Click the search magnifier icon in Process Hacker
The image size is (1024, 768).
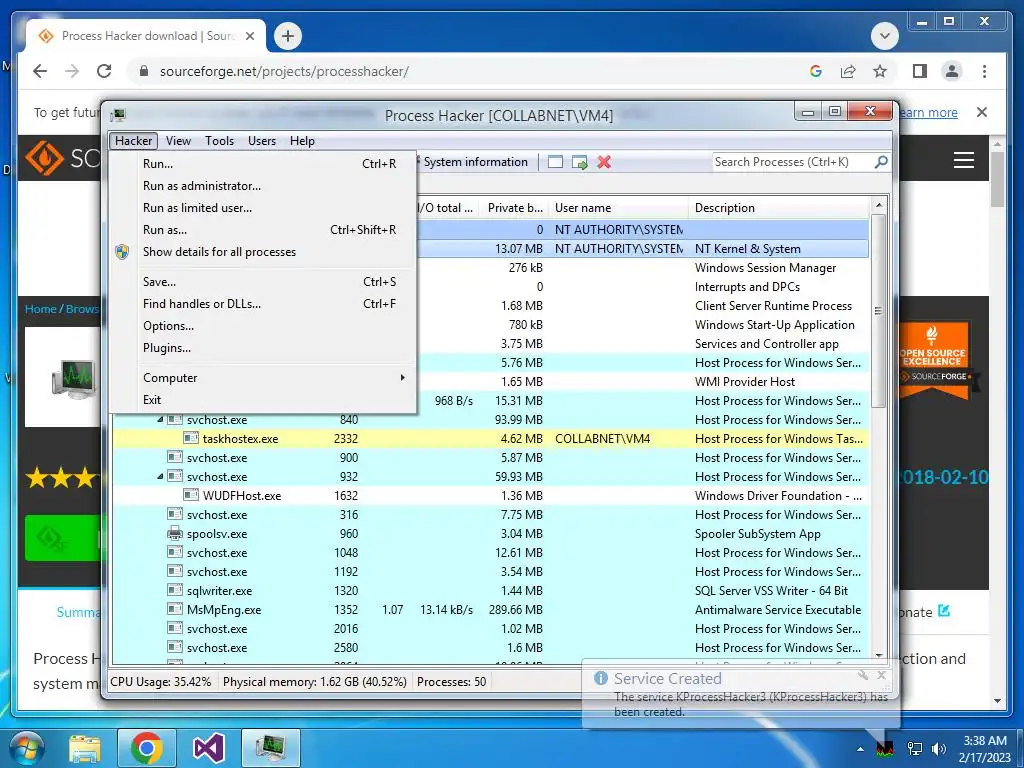(881, 161)
